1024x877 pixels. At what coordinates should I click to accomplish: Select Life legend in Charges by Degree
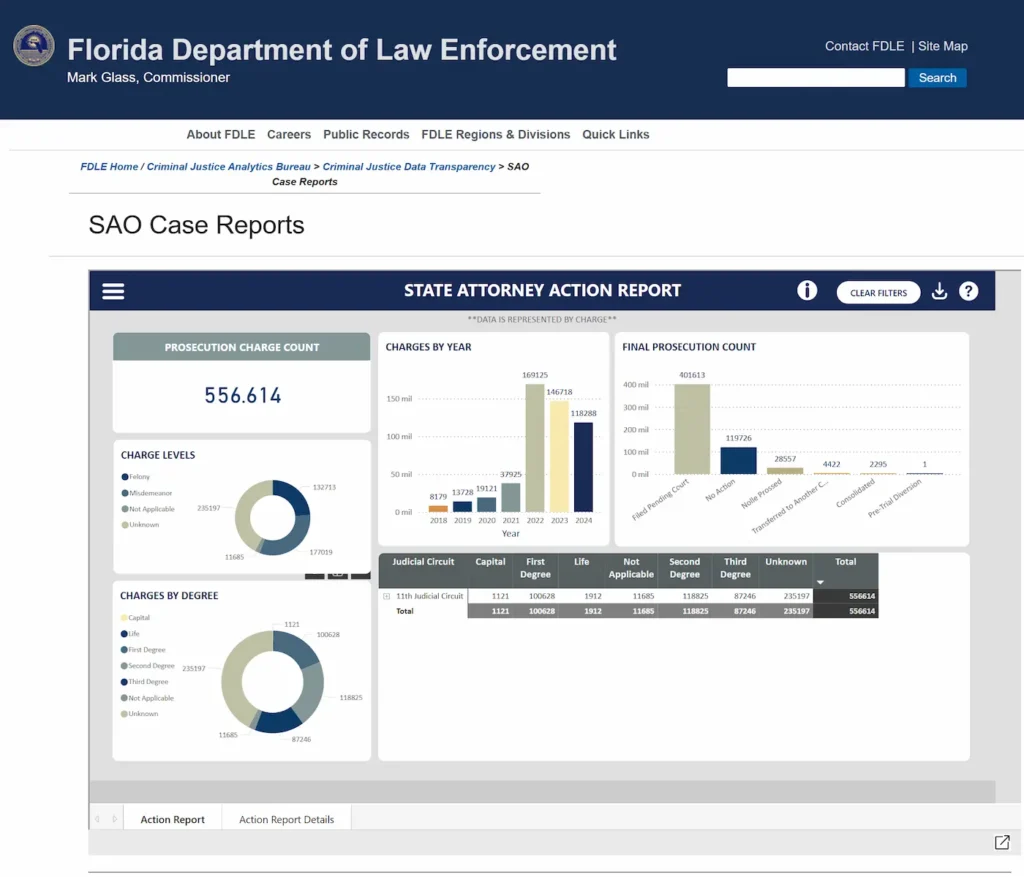(130, 633)
